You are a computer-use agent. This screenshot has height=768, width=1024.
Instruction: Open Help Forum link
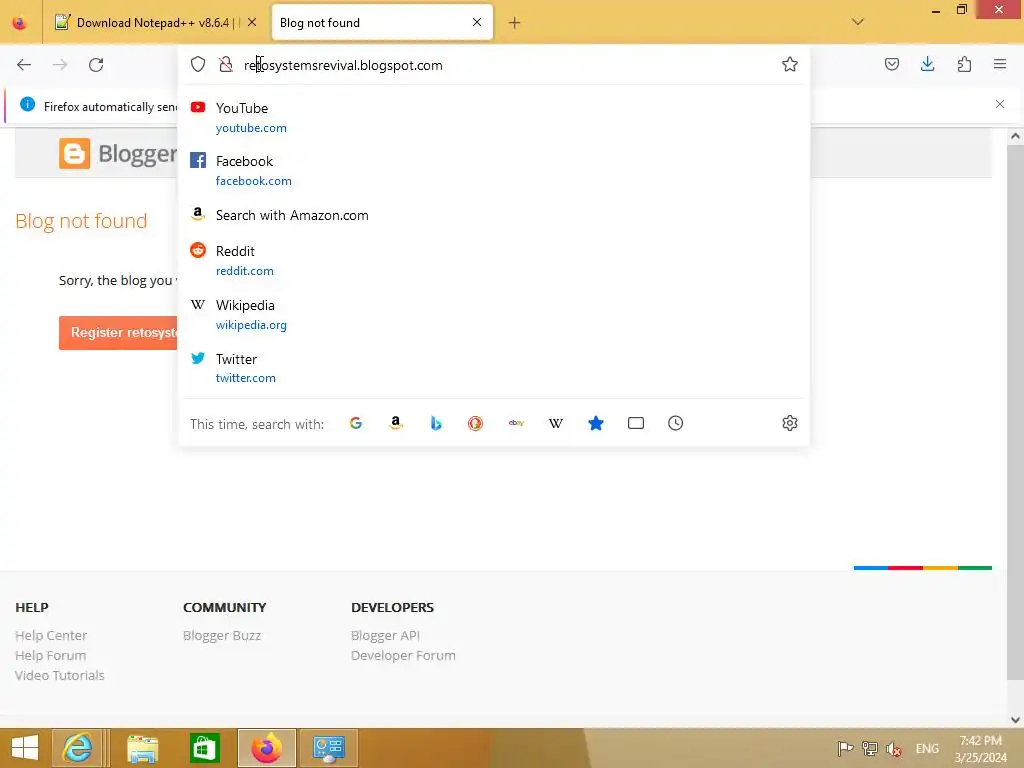50,655
